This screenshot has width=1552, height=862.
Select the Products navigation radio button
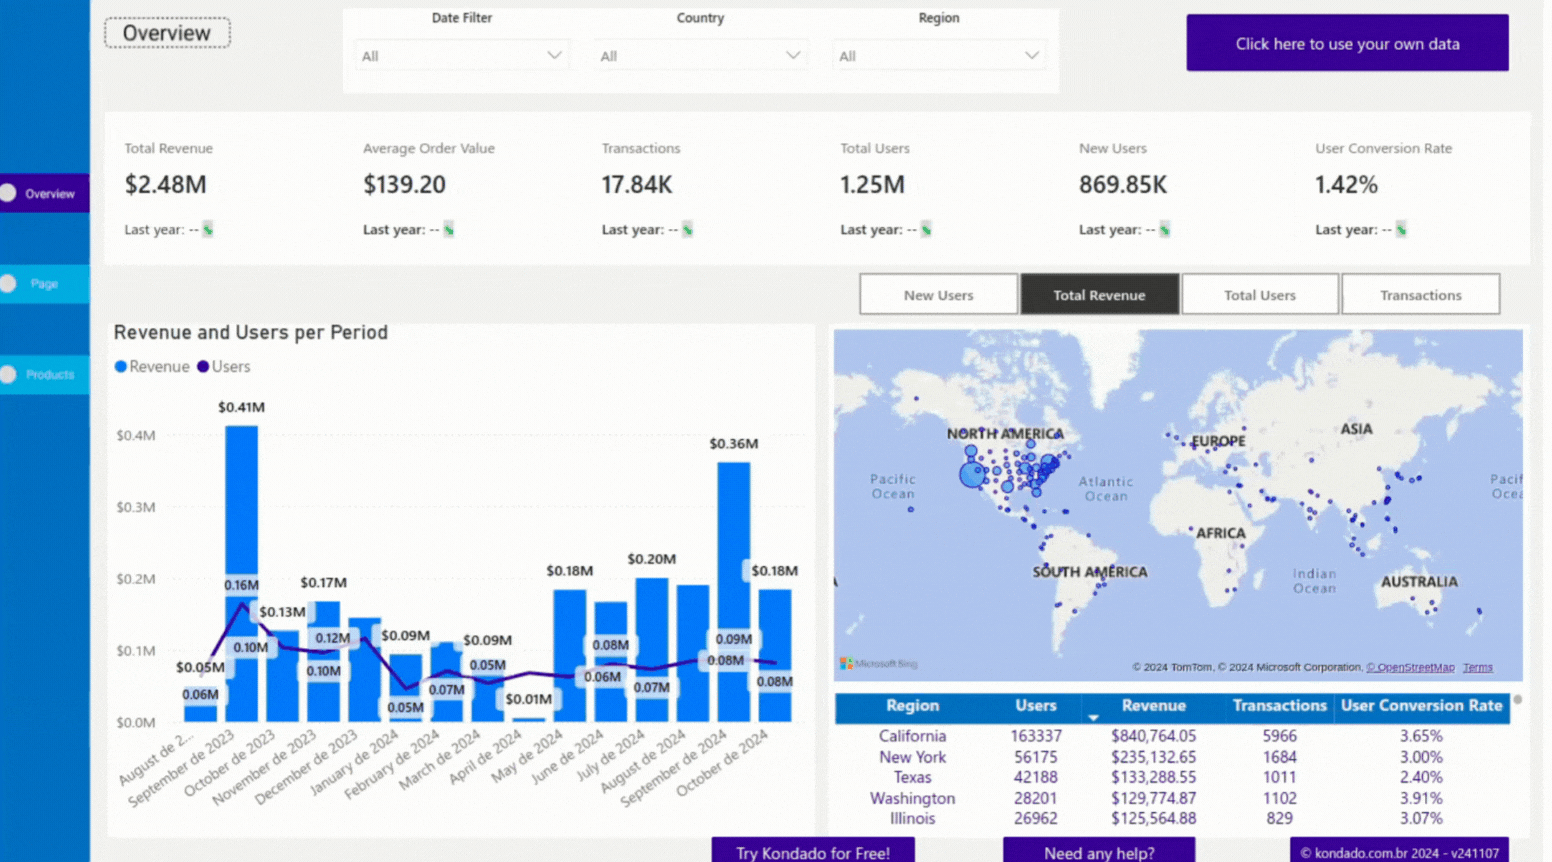[x=8, y=374]
